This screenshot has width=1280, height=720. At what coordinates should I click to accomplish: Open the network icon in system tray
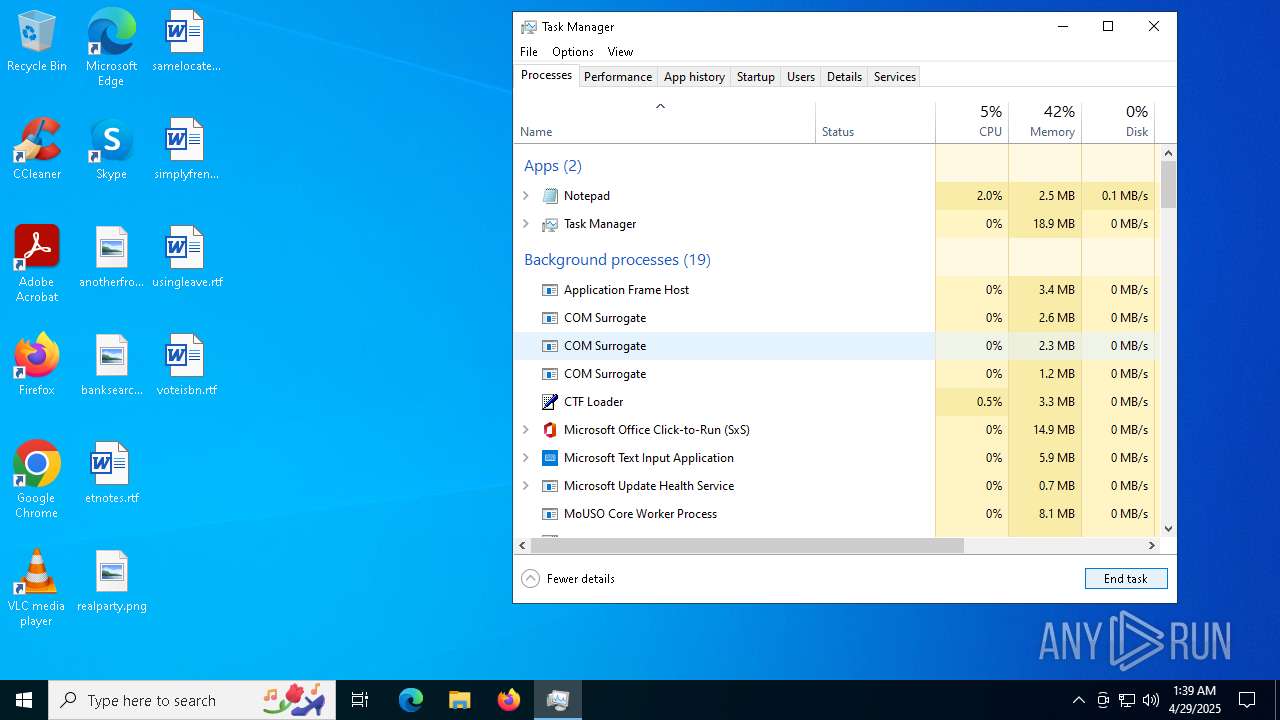pyautogui.click(x=1127, y=700)
